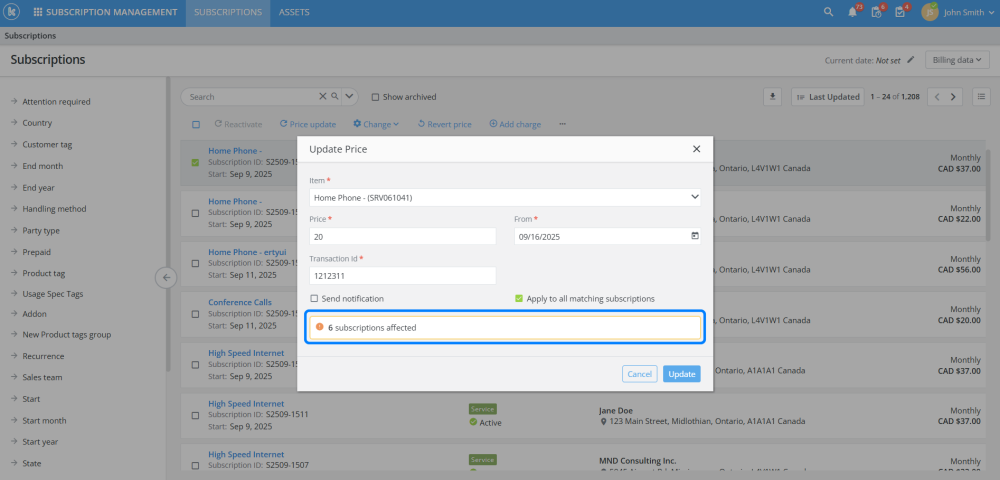
Task: Open the clipboard clock icon with badge 6
Action: click(x=876, y=12)
